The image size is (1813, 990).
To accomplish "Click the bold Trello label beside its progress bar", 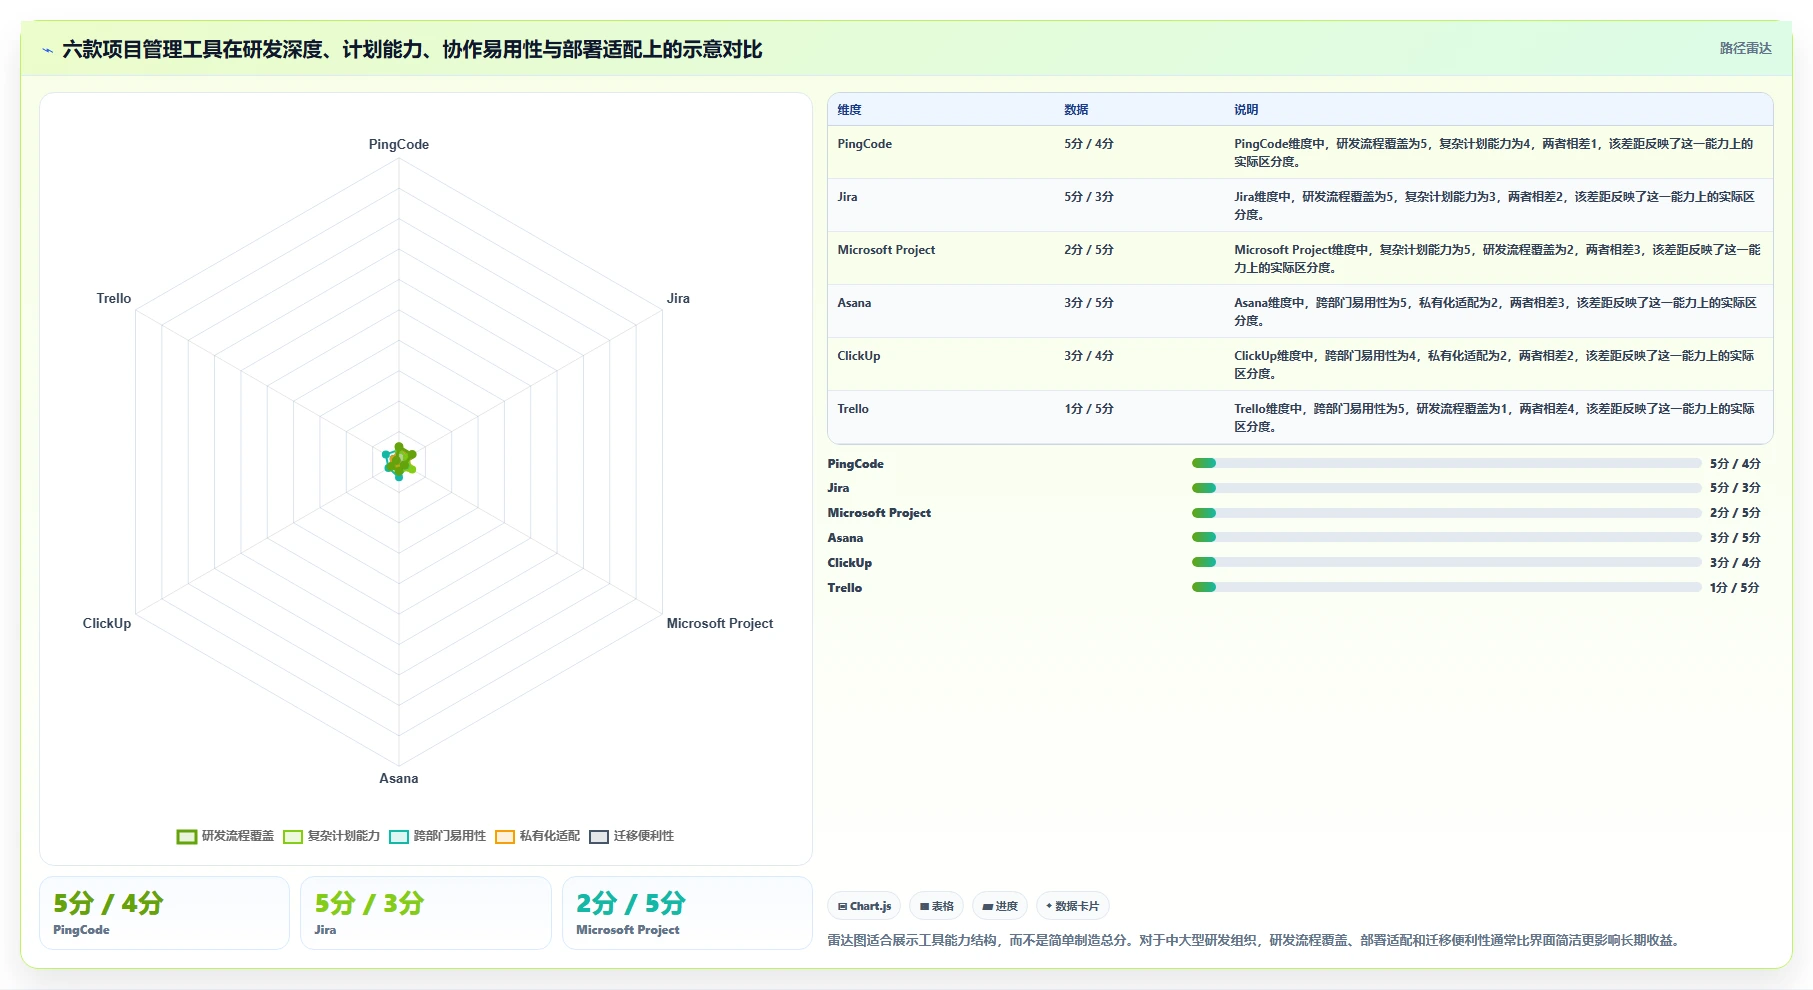I will point(844,588).
